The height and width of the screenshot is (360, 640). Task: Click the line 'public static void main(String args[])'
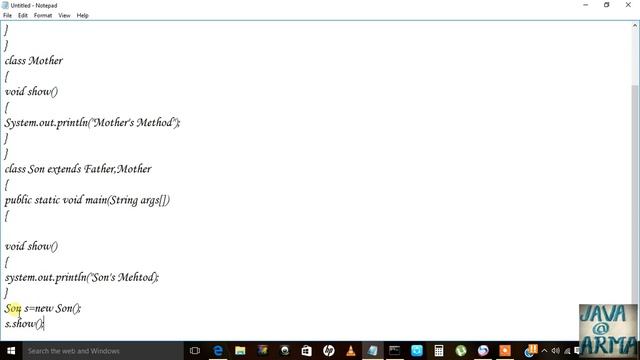click(x=87, y=200)
